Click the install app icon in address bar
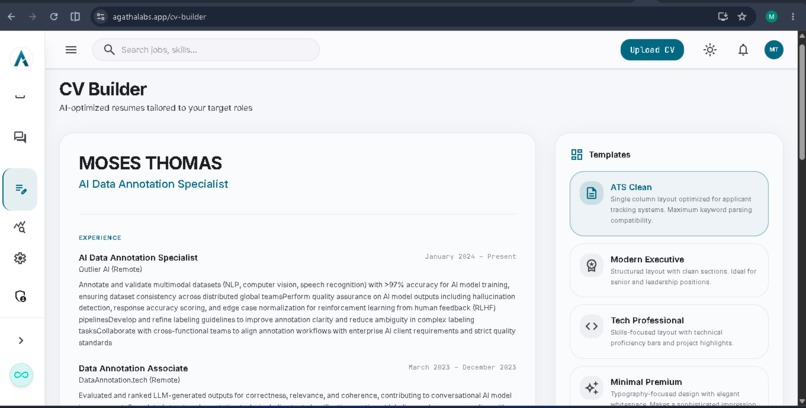 pyautogui.click(x=723, y=16)
